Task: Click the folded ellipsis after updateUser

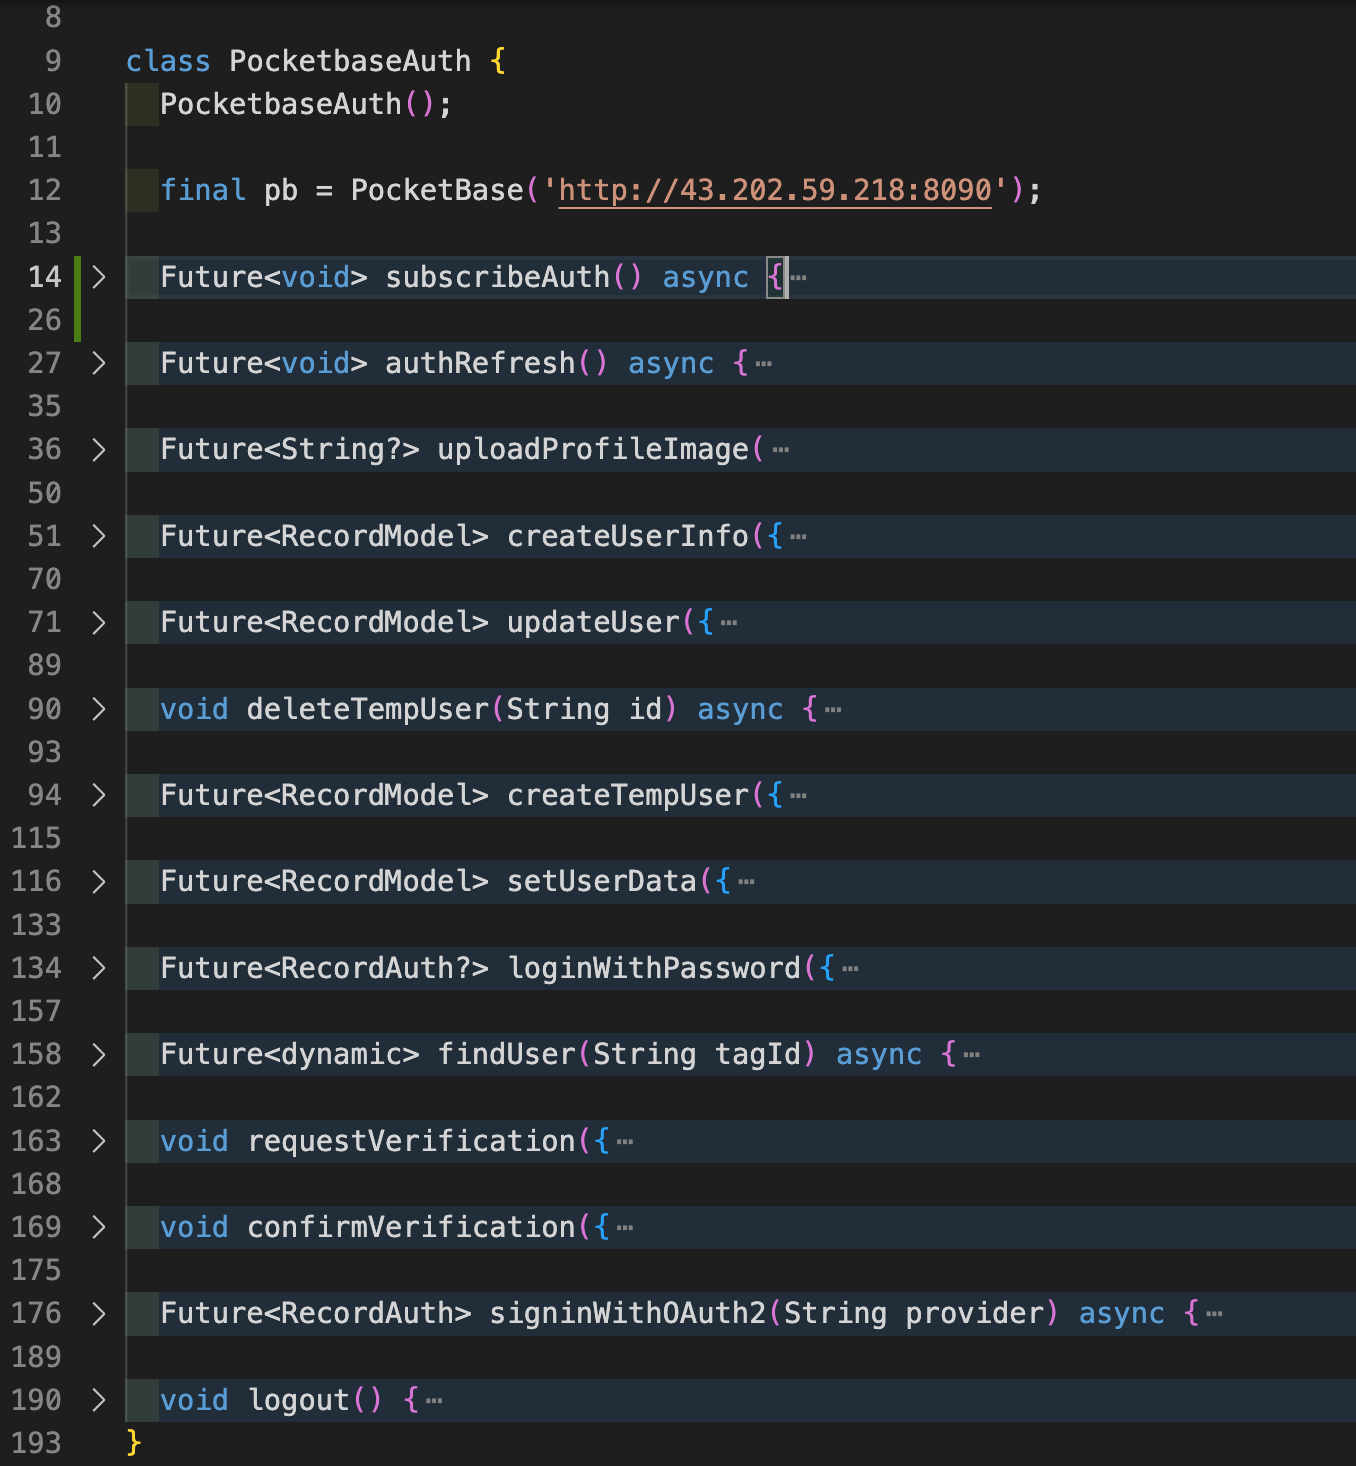Action: (x=729, y=623)
